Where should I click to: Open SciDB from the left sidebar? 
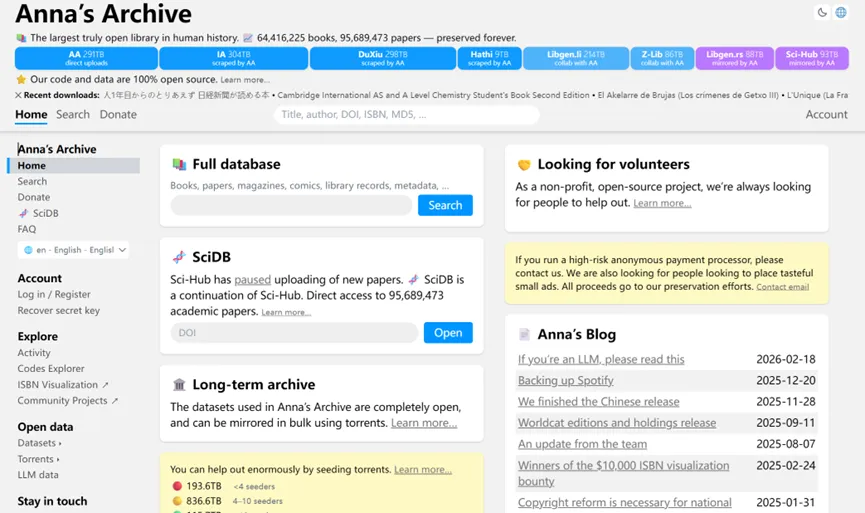tap(38, 213)
